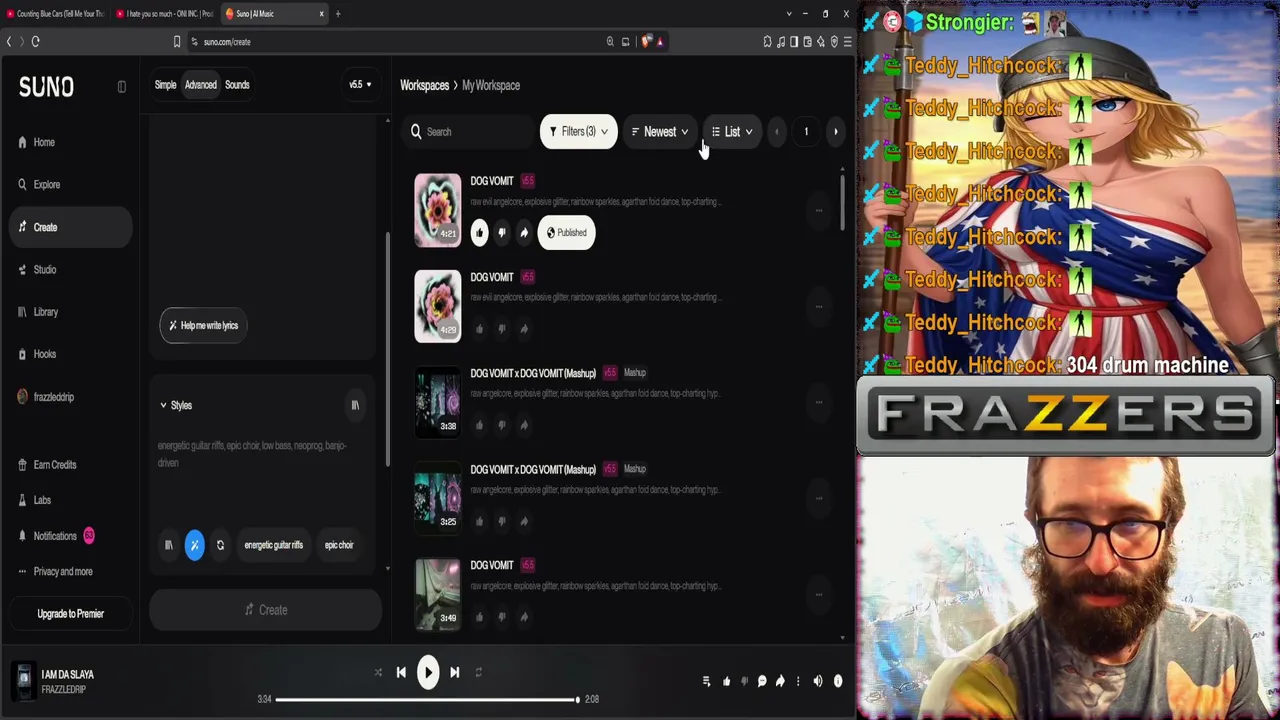Open the Labs section
The height and width of the screenshot is (720, 1280).
(x=42, y=500)
